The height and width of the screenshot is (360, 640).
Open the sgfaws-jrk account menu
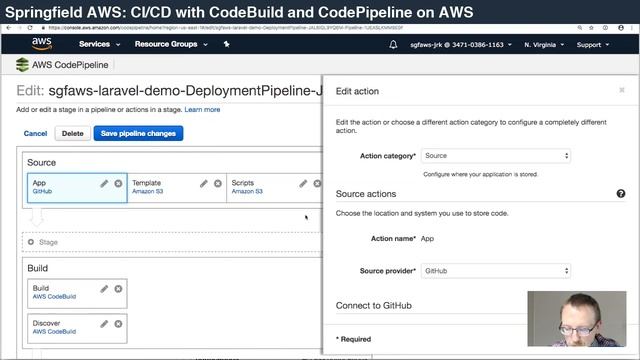461,44
